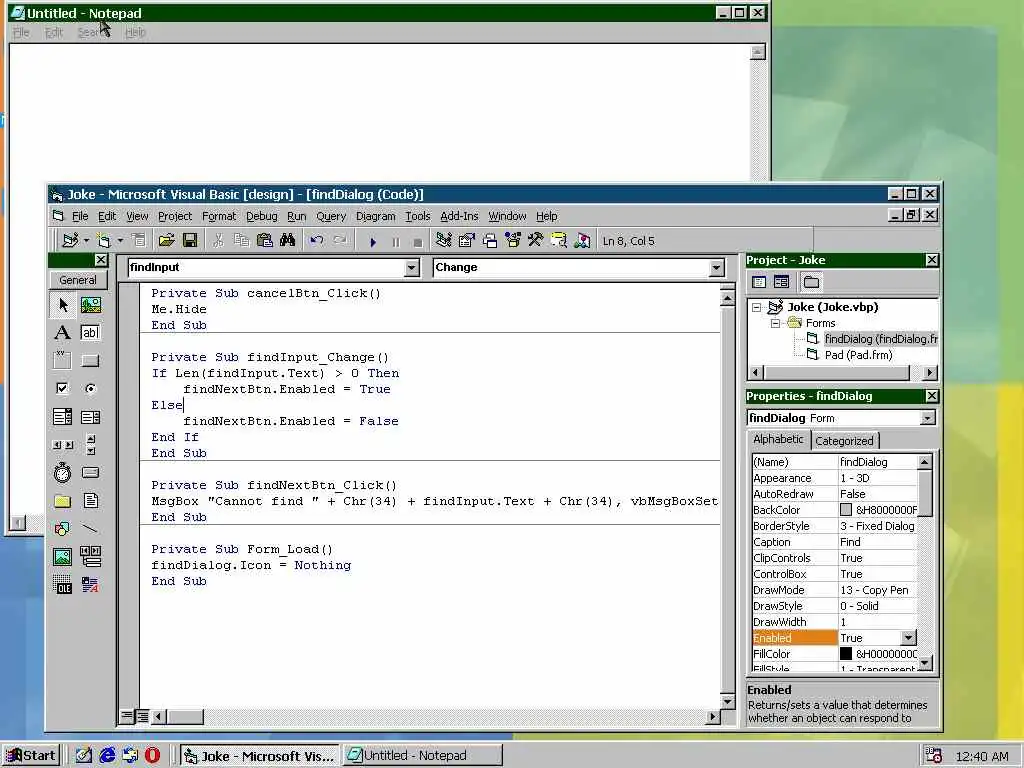Viewport: 1024px width, 768px height.
Task: Select the ComboBox control tool
Action: pos(63,417)
